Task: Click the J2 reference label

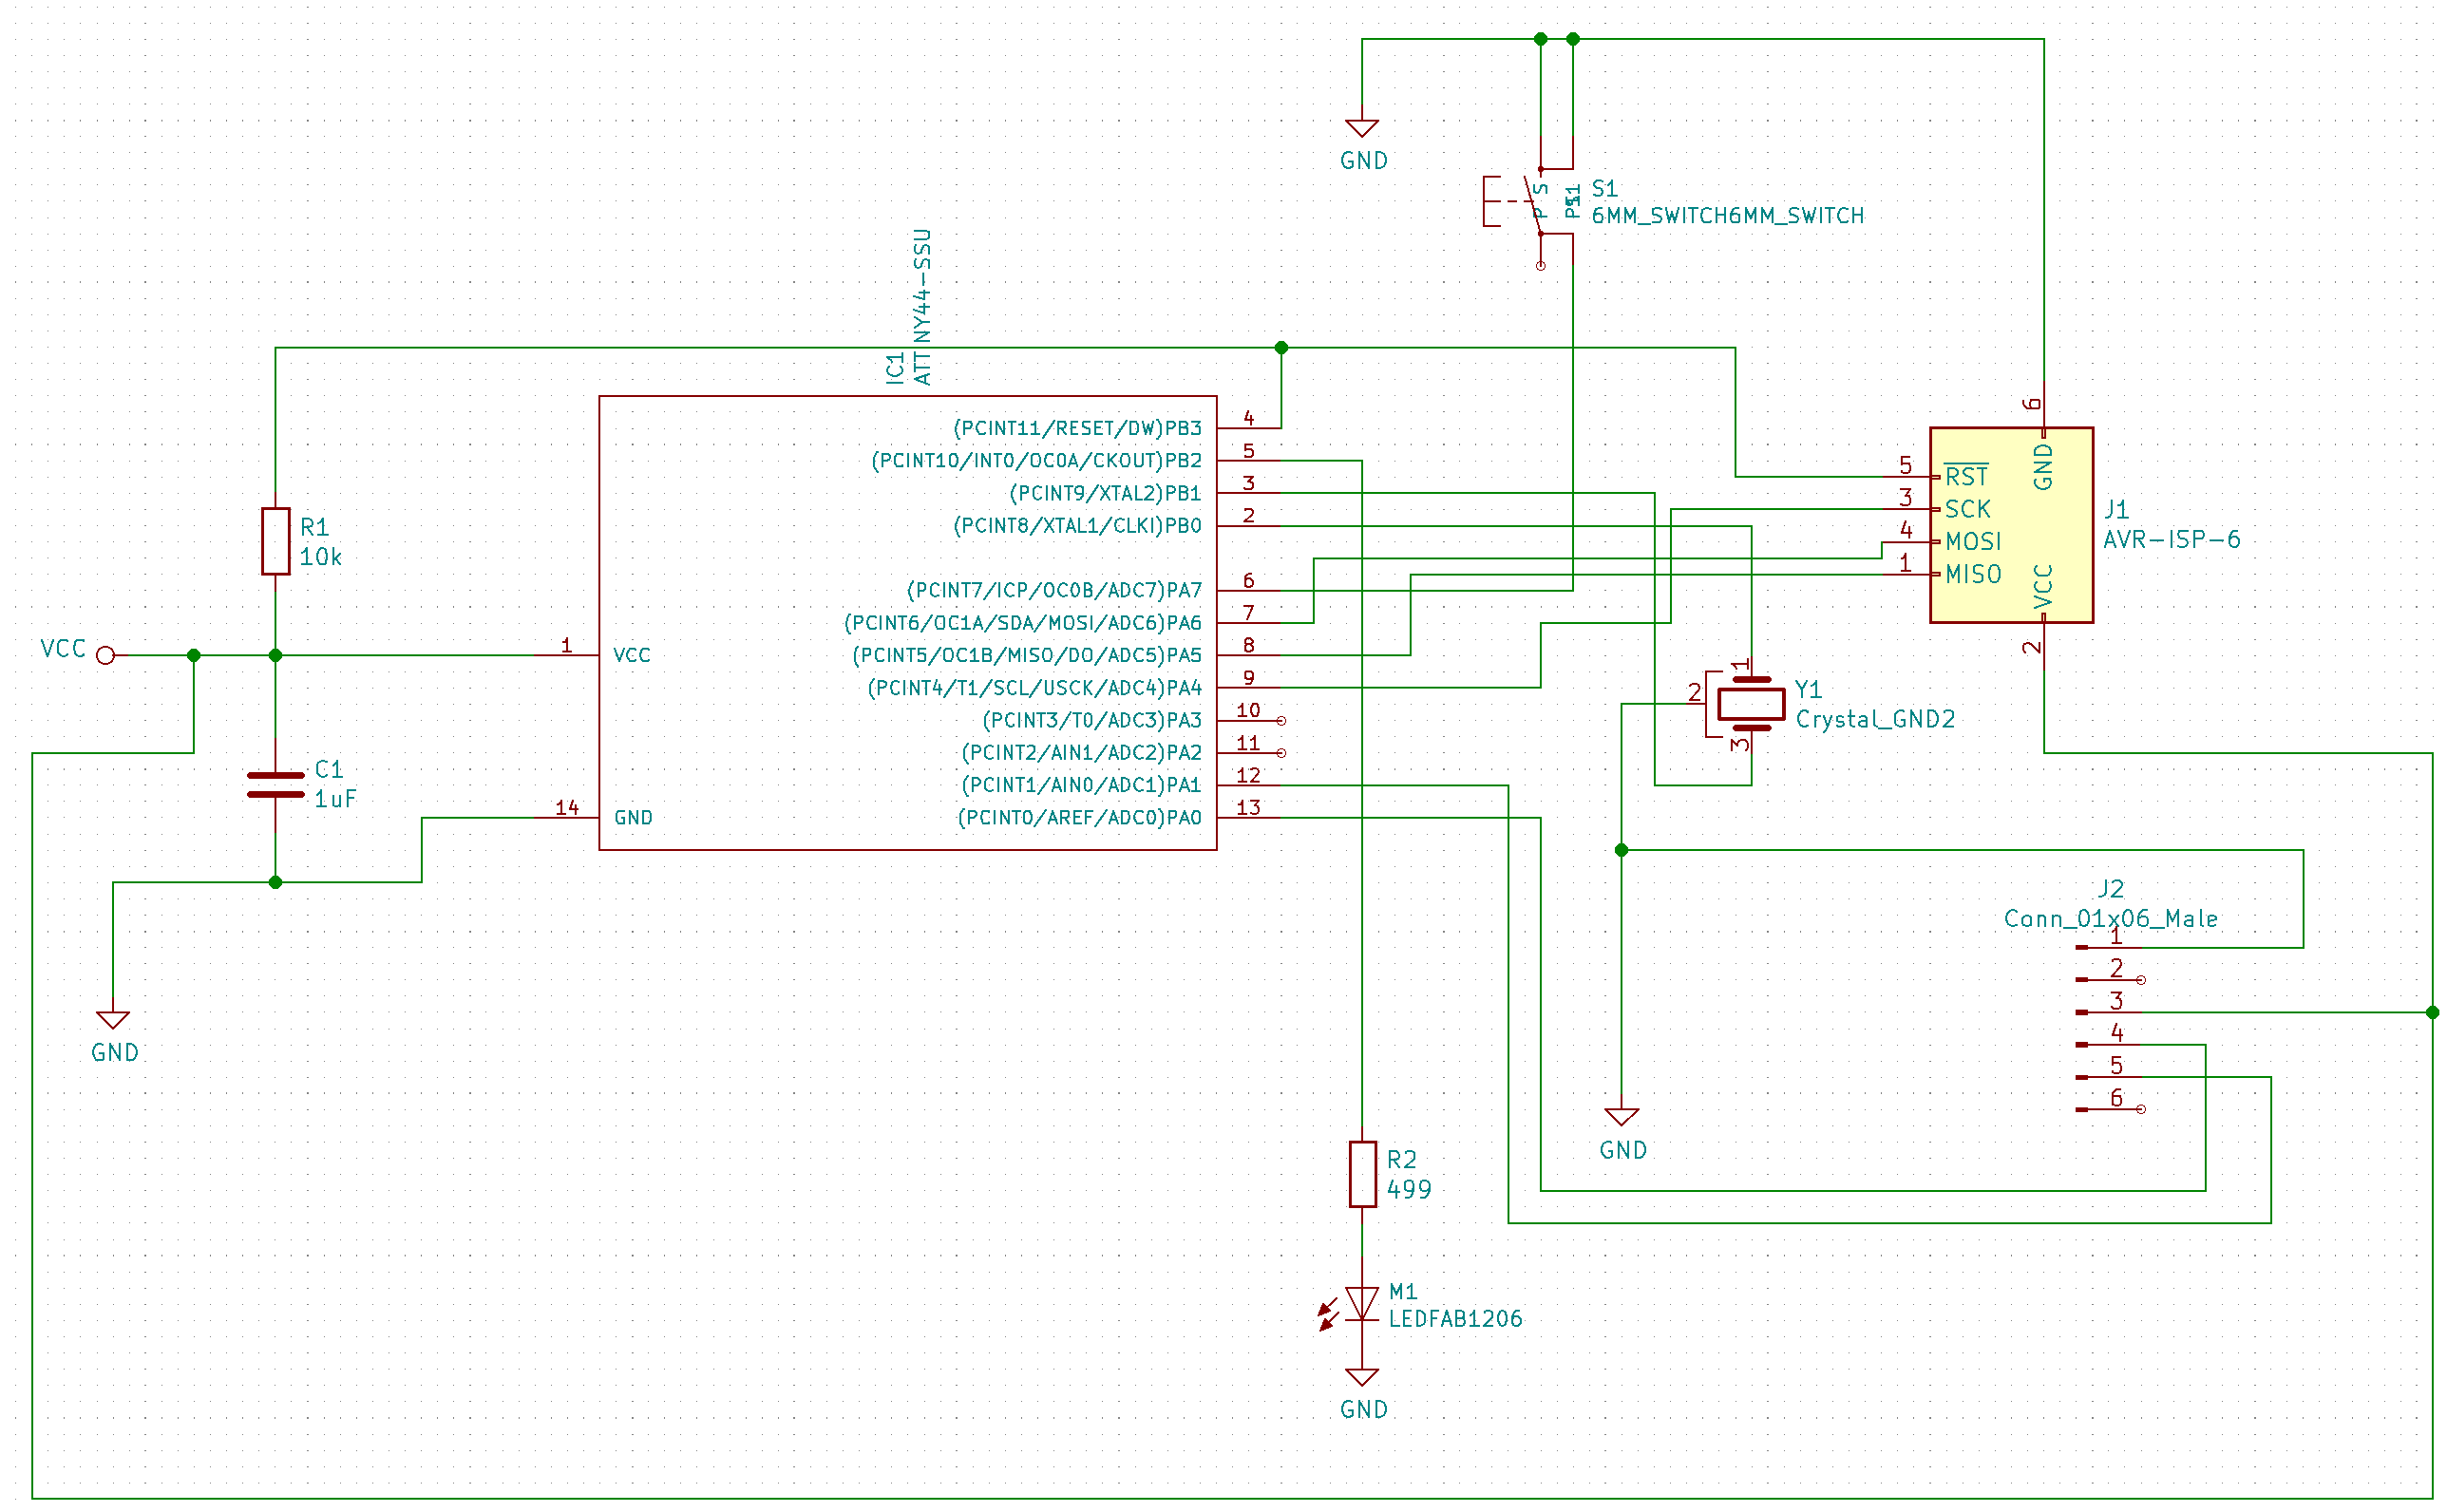Action: 2110,889
